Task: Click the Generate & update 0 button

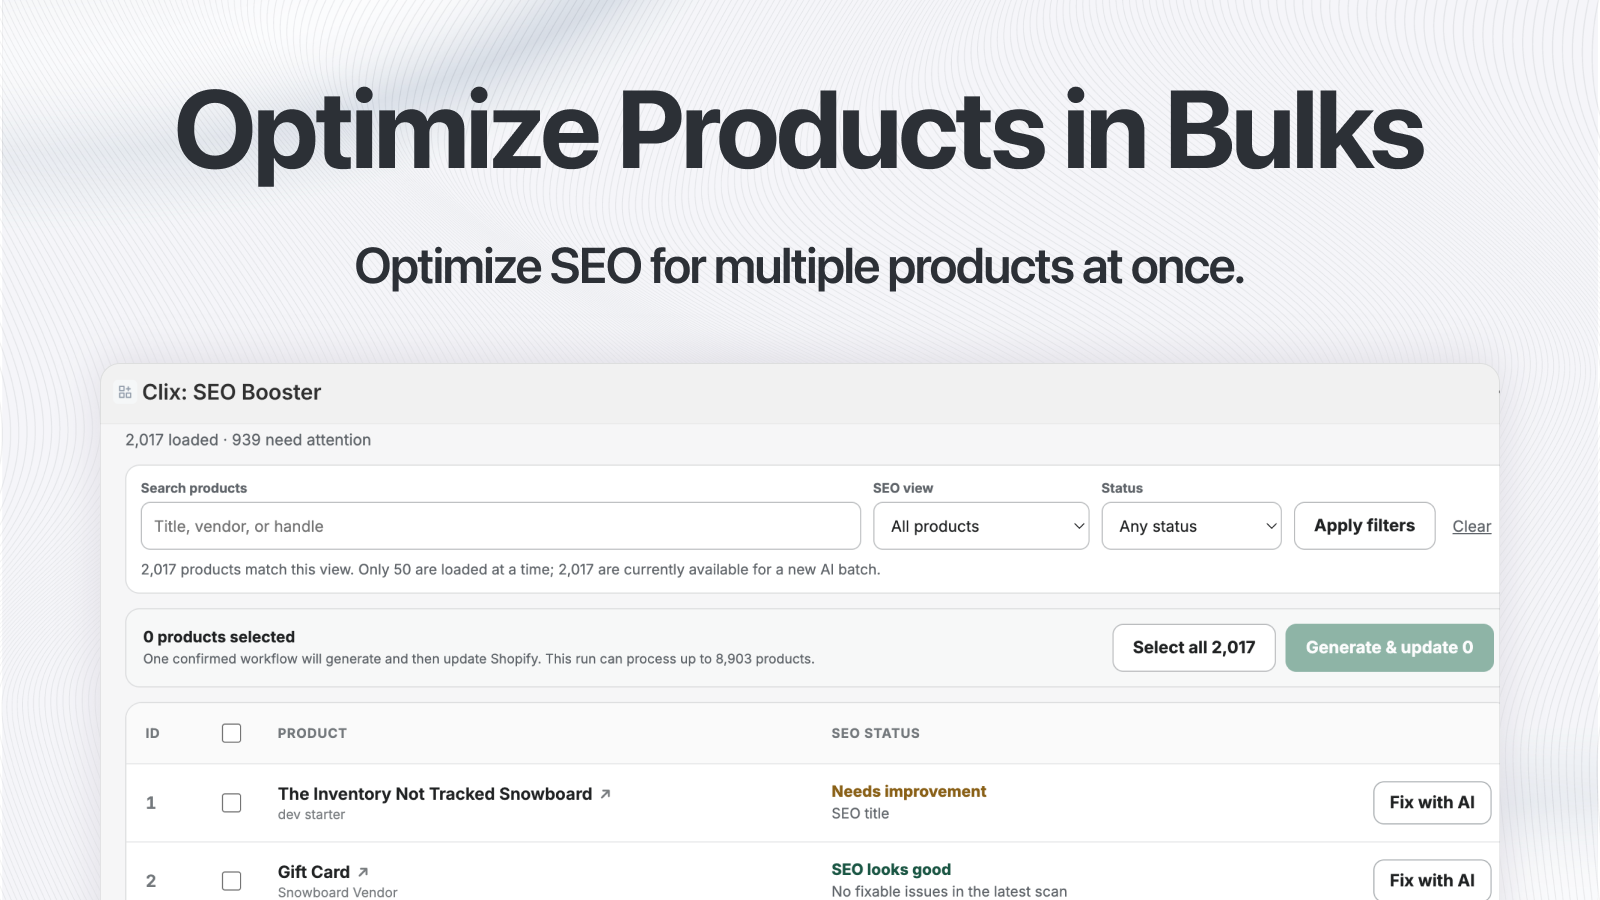Action: (1389, 648)
